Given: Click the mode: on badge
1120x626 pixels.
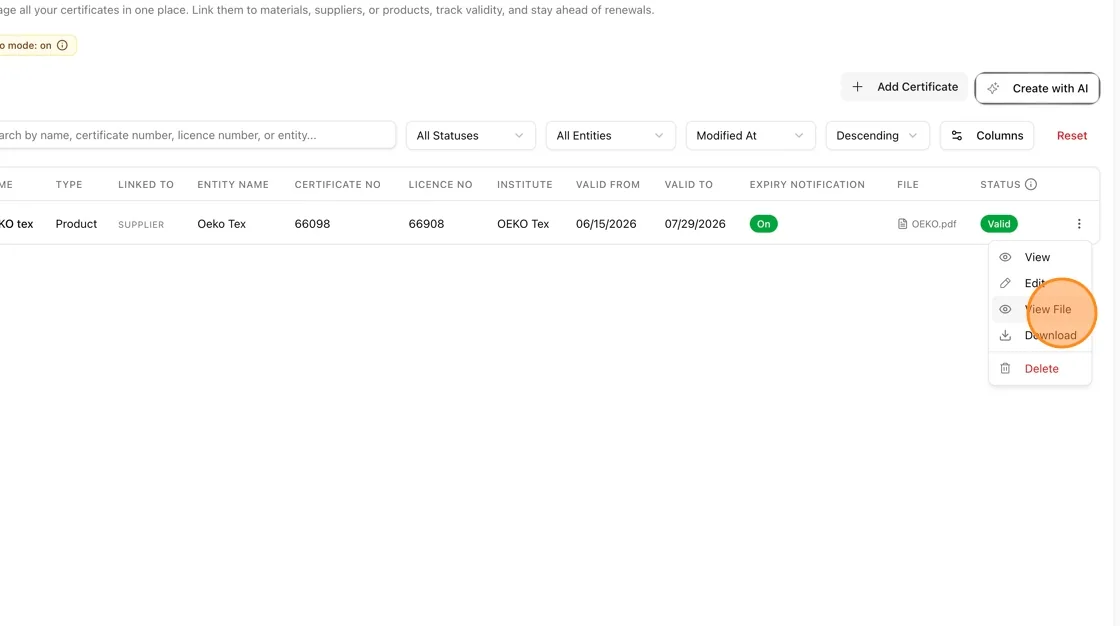Looking at the screenshot, I should [36, 45].
